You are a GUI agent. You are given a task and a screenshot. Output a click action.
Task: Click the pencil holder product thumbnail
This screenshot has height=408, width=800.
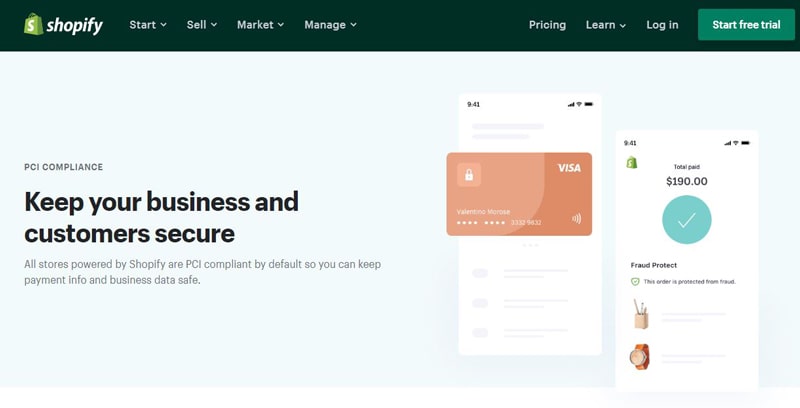(x=640, y=314)
